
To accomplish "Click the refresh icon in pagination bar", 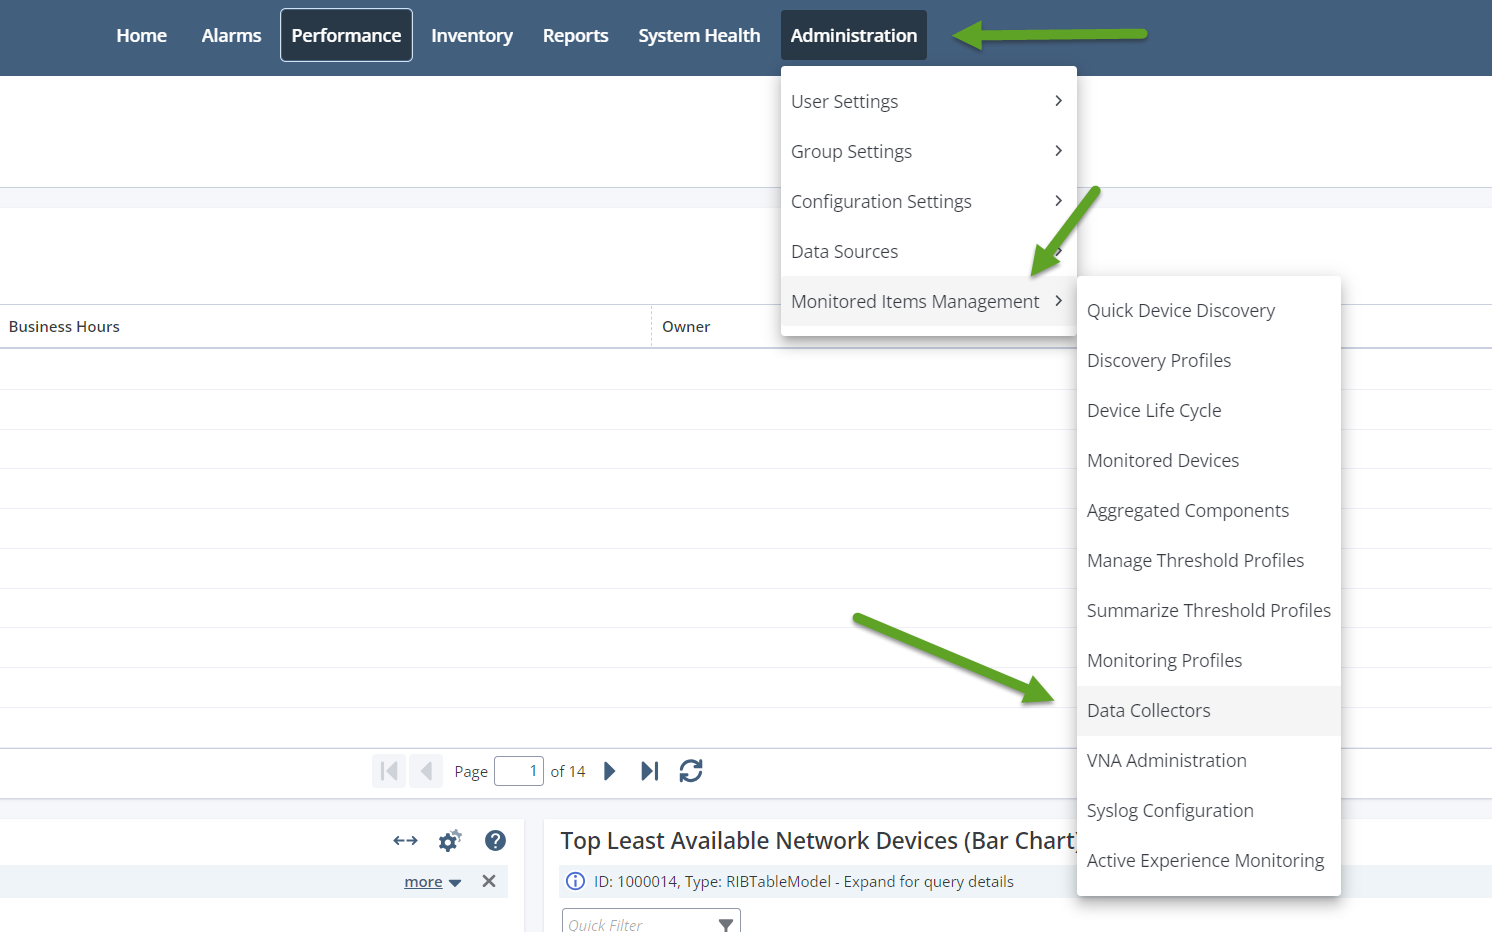I will 690,771.
